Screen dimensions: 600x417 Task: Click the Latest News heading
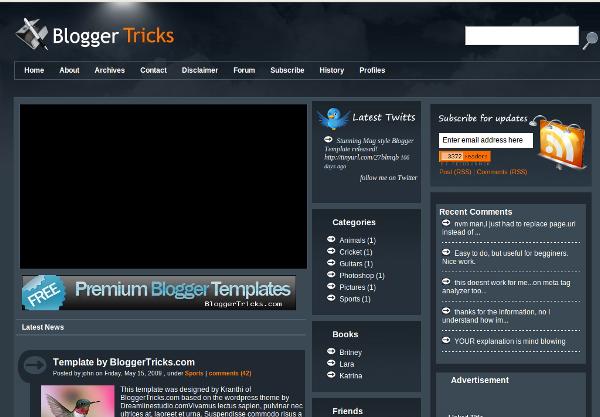coord(43,327)
